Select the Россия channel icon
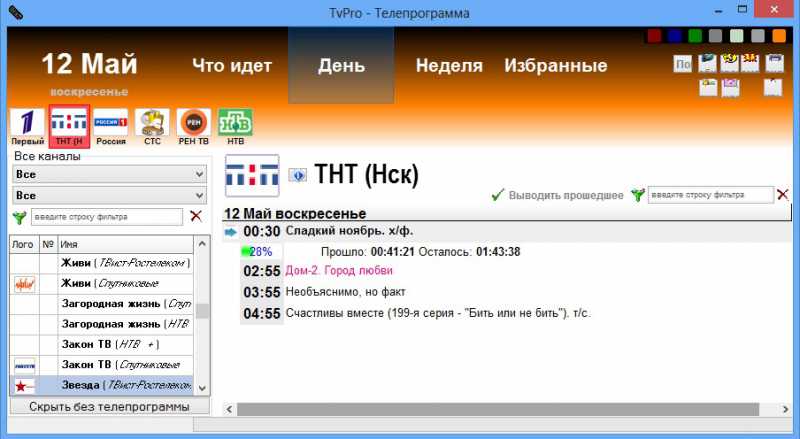Screen dimensions: 800x439 (111, 127)
